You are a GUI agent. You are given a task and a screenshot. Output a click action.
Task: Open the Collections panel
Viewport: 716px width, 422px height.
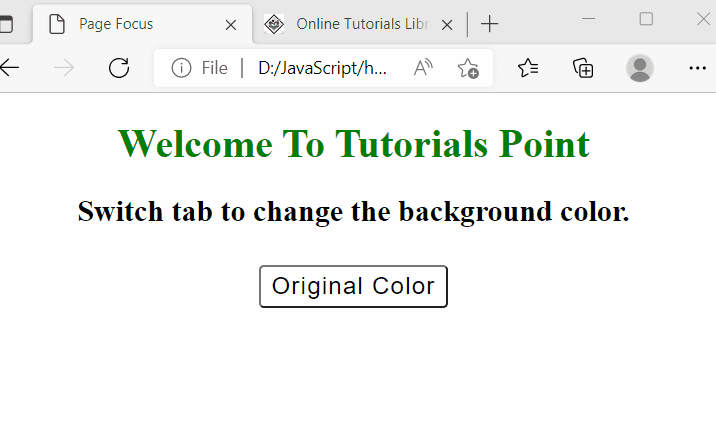(583, 68)
